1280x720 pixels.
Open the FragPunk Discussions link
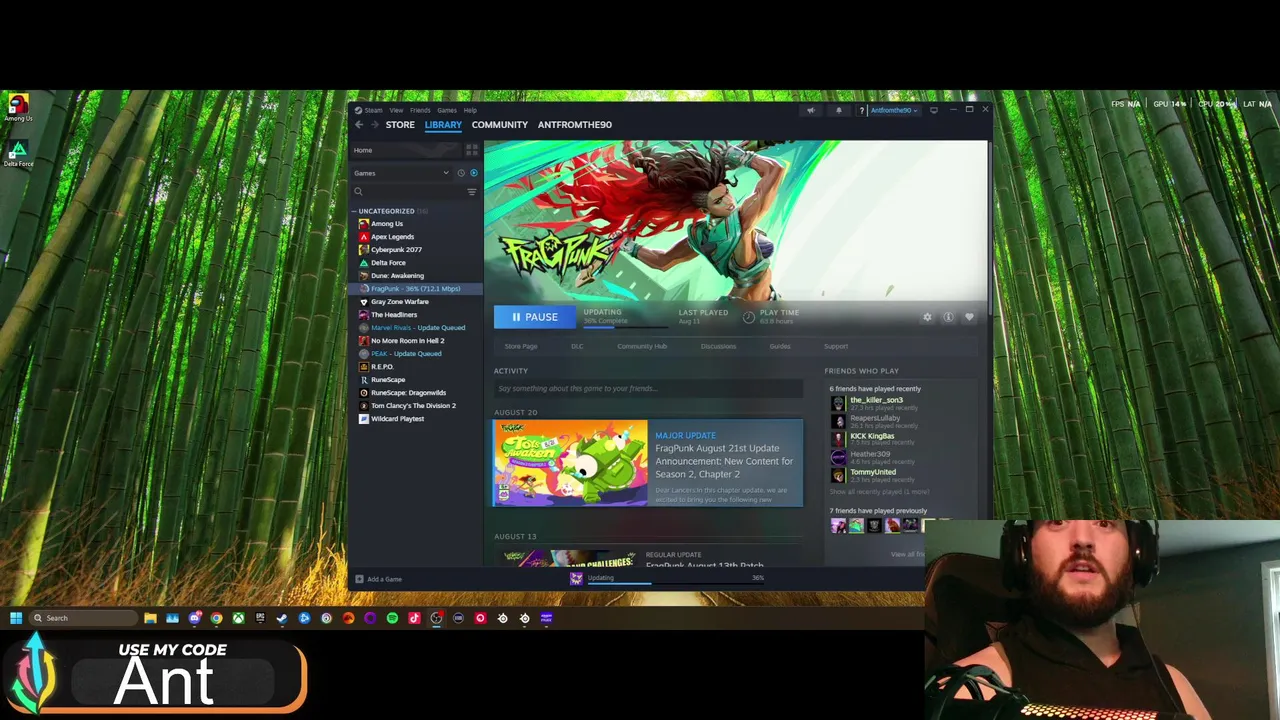tap(718, 346)
